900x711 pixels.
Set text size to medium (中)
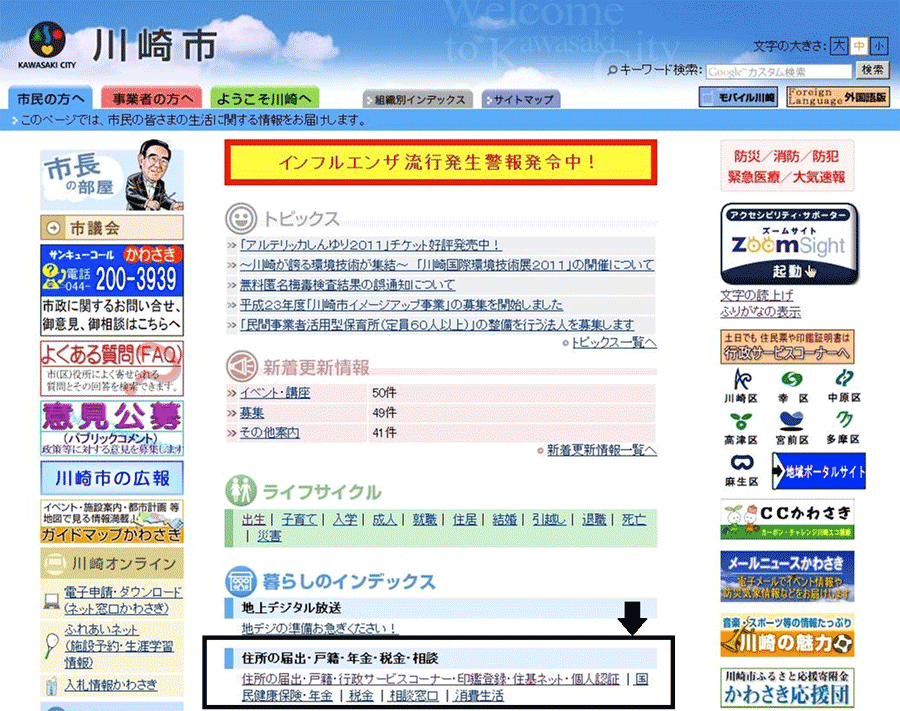(x=859, y=46)
